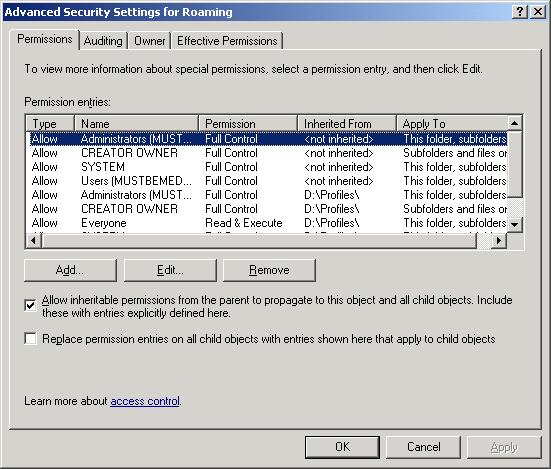Check Replace permission entries on child objects
This screenshot has height=469, width=551.
click(30, 339)
